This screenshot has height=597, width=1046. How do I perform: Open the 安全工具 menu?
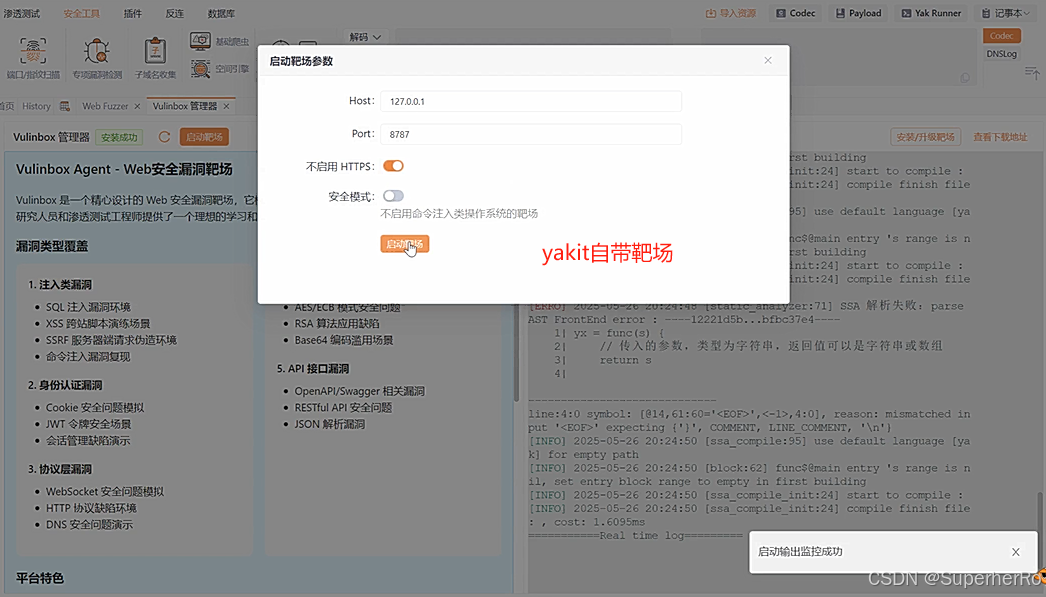coord(81,13)
